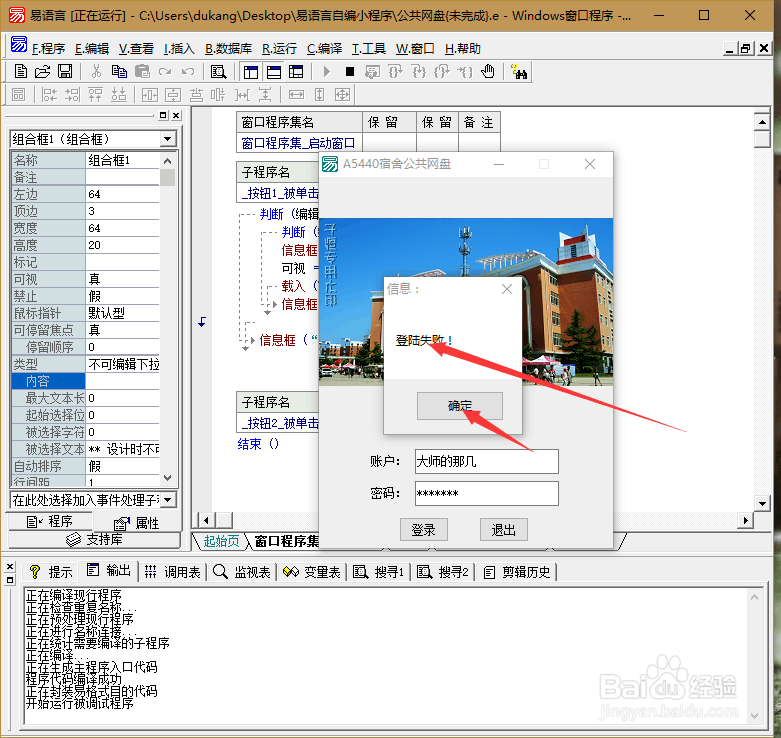Open the B.数据库 menu

click(x=228, y=49)
